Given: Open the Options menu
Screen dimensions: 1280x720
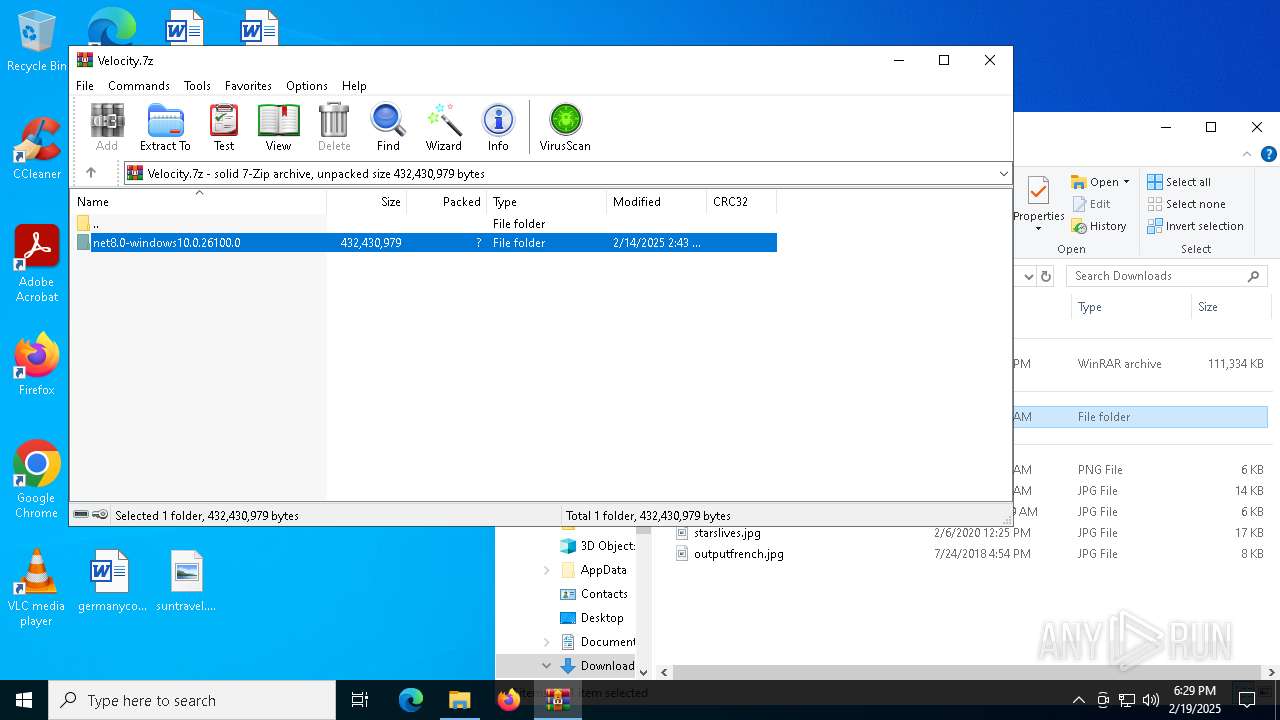Looking at the screenshot, I should click(x=307, y=86).
